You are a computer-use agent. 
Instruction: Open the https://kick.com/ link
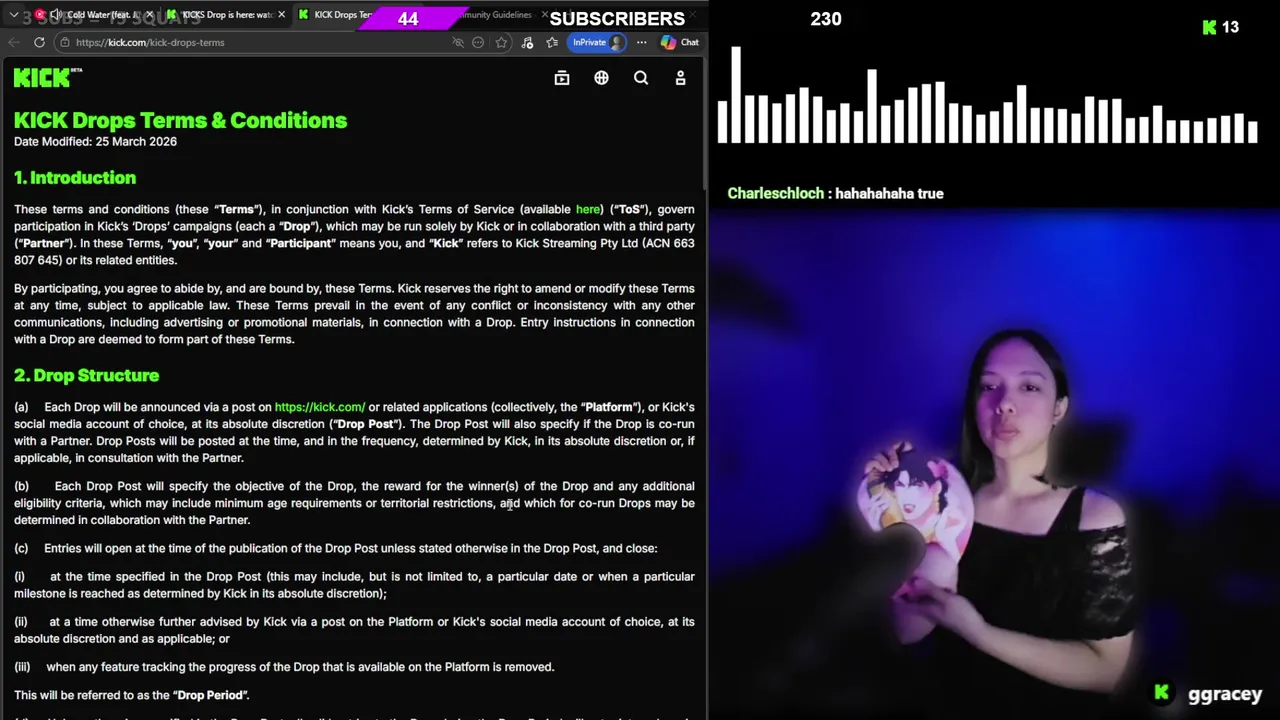[320, 407]
